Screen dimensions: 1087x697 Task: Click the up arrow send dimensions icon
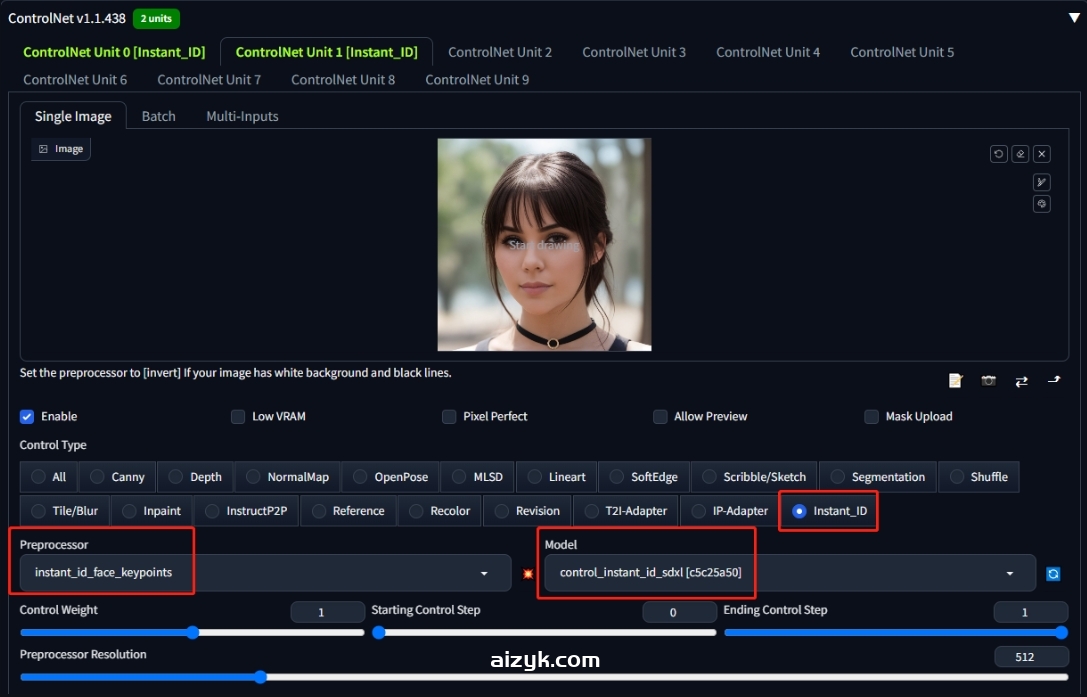tap(1053, 381)
